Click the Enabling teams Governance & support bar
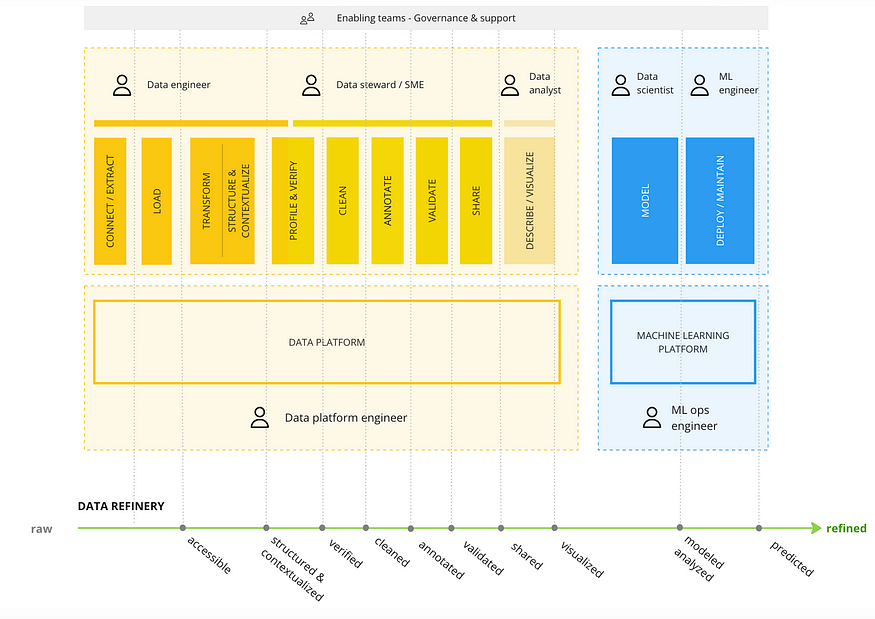This screenshot has width=875, height=619. (426, 18)
